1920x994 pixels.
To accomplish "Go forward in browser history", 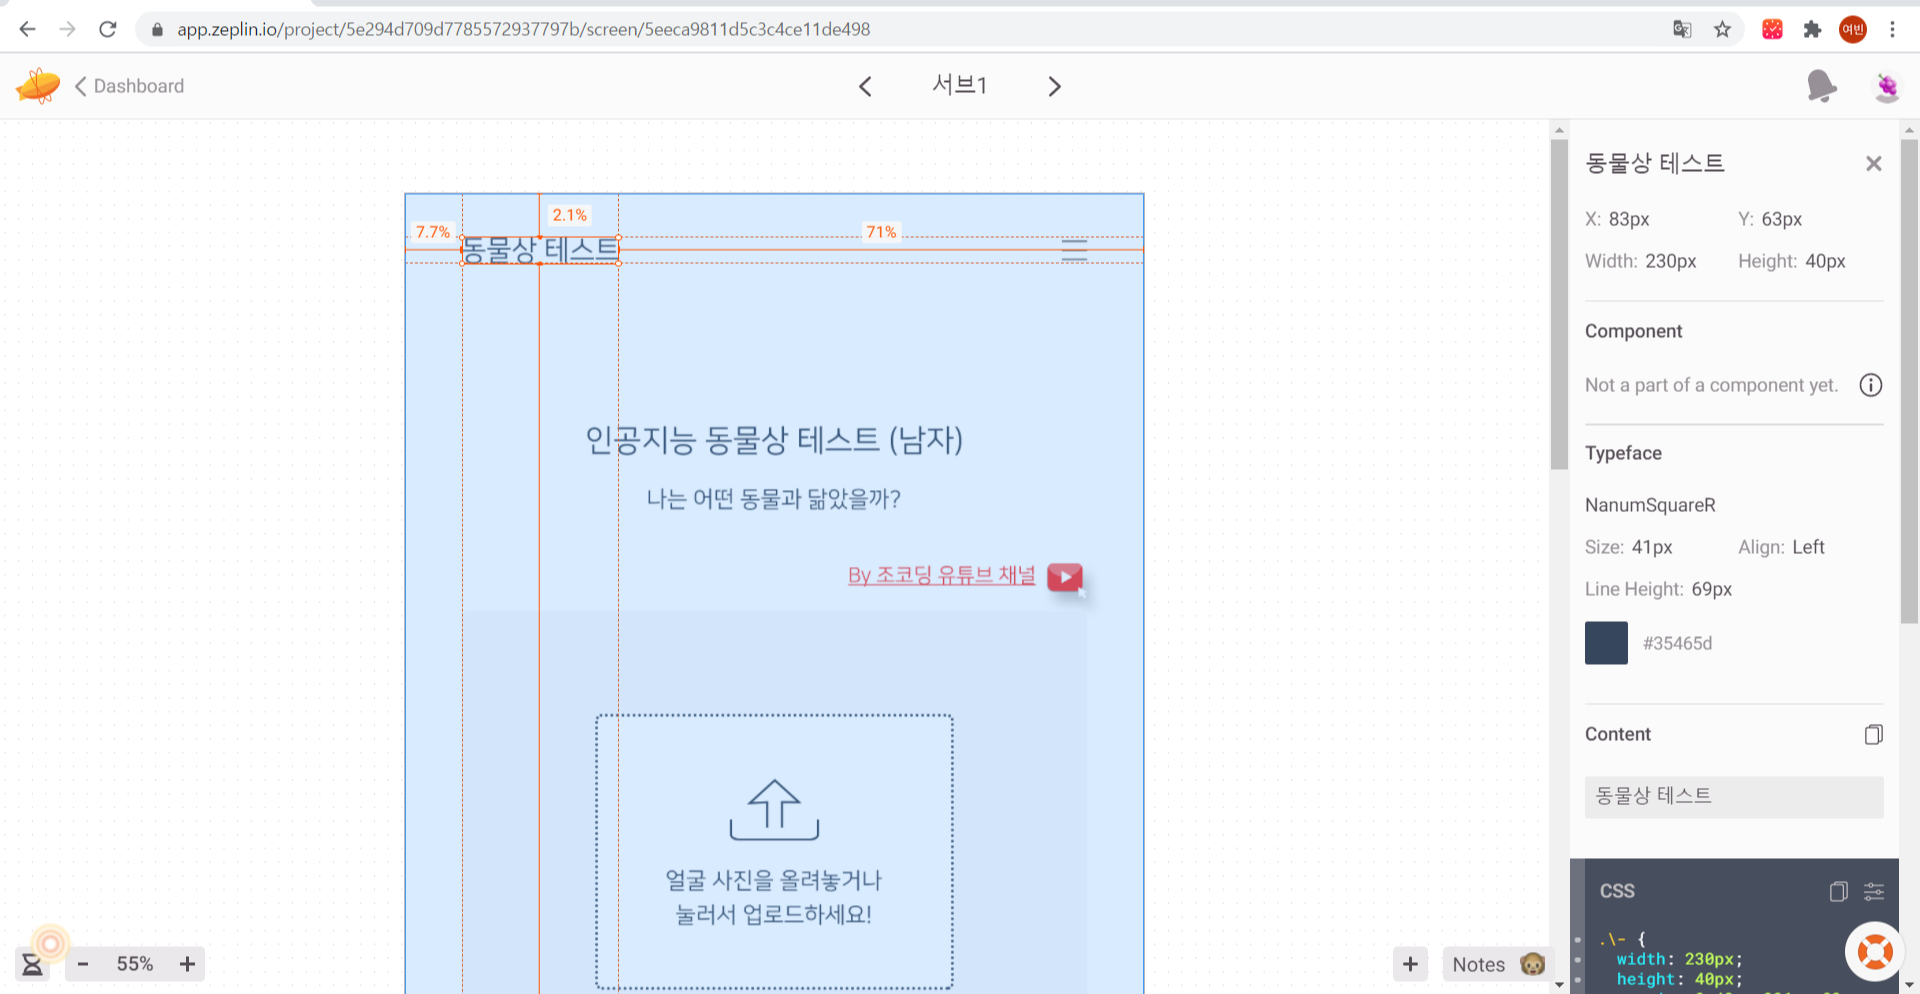I will pyautogui.click(x=67, y=29).
